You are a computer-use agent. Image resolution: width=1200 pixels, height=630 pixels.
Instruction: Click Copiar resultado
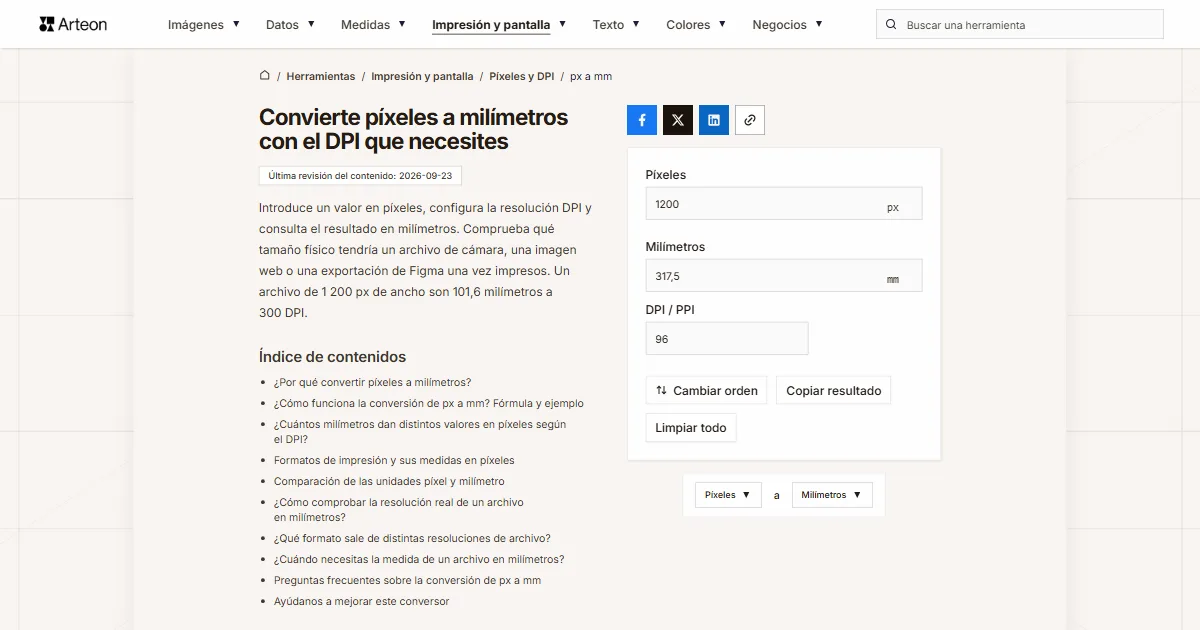pos(834,390)
